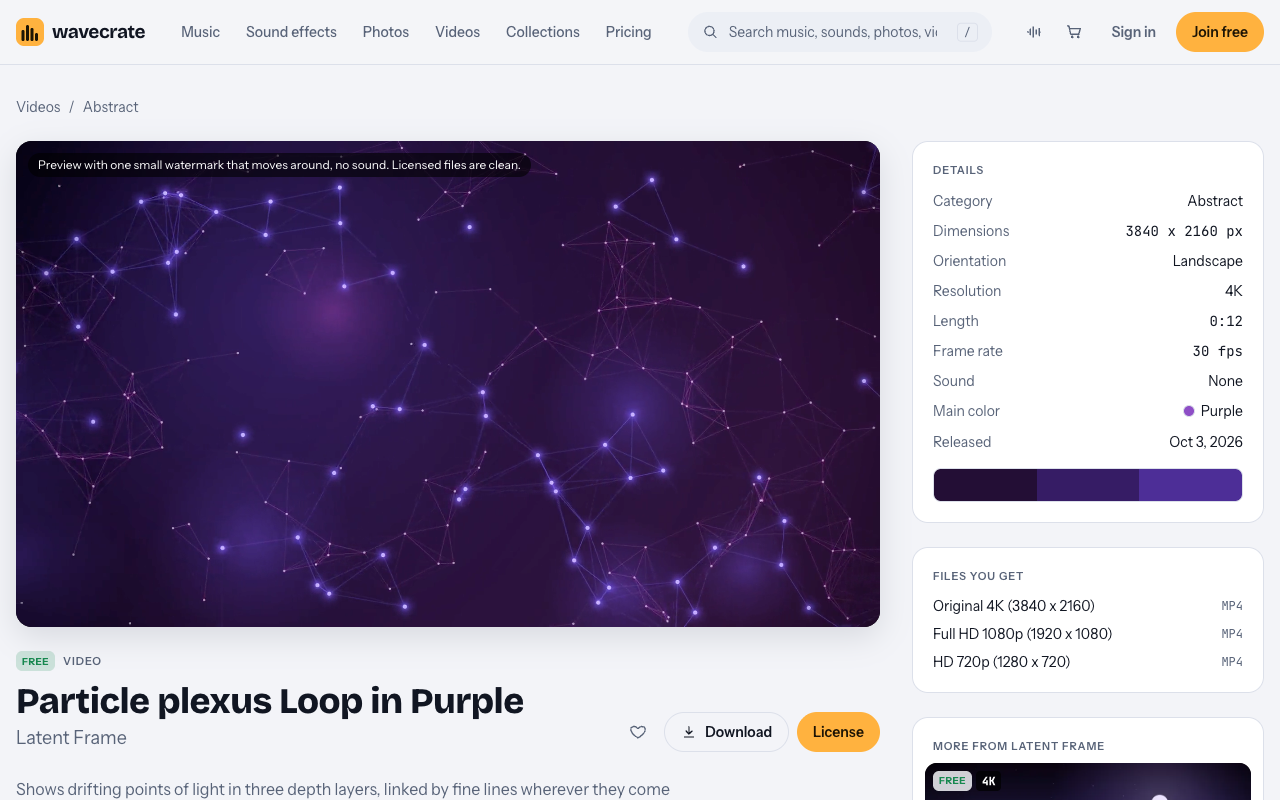Click the None value in the Sound row

1225,381
